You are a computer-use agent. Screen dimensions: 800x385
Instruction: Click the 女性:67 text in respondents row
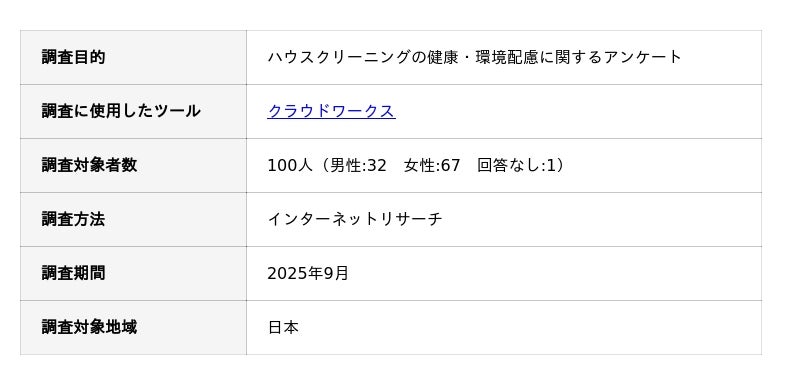(432, 165)
